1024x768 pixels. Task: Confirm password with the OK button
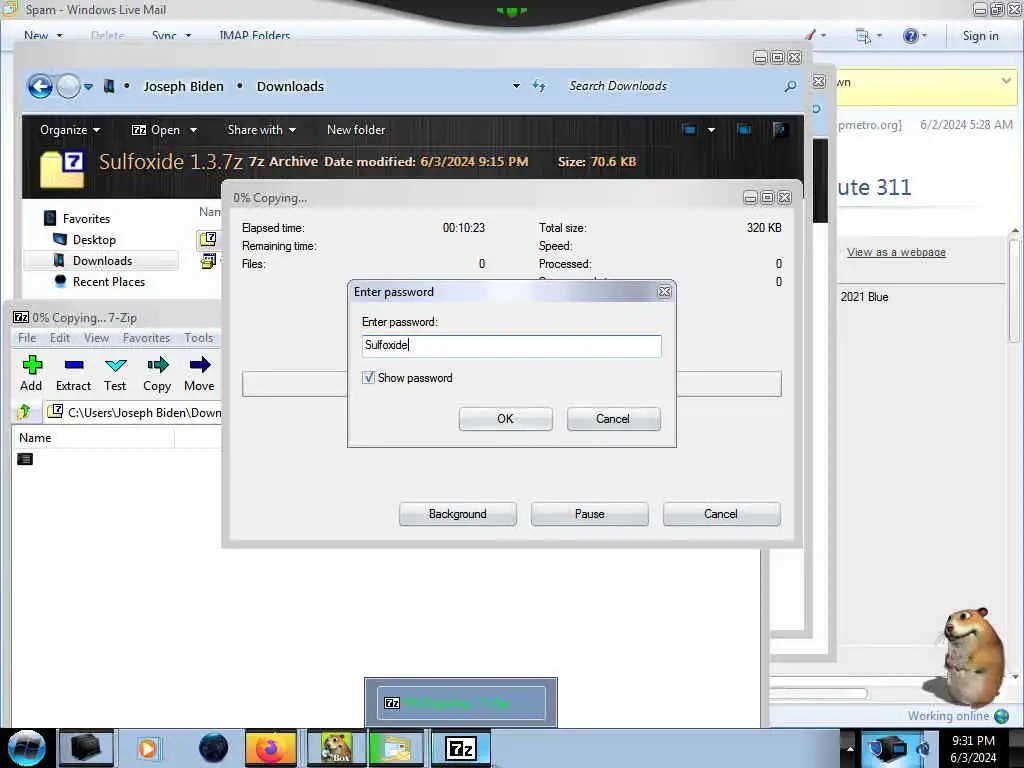click(505, 419)
